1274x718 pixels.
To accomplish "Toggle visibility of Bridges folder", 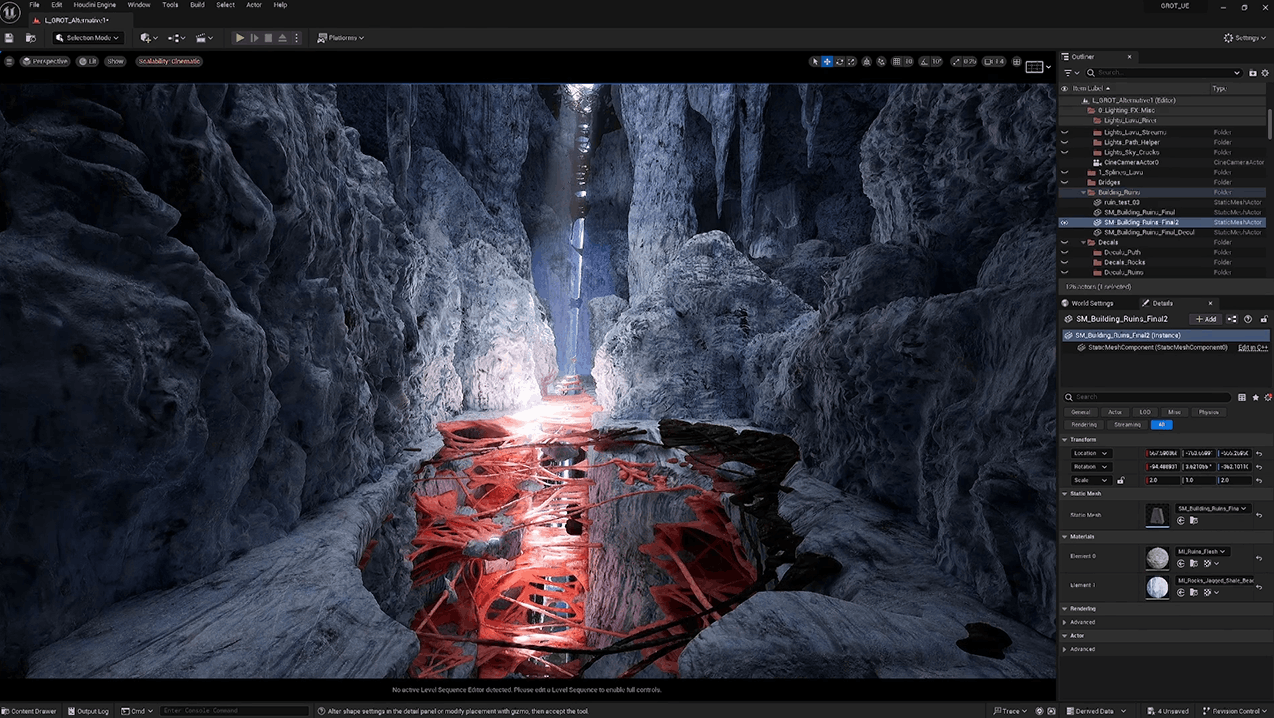I will [1064, 182].
